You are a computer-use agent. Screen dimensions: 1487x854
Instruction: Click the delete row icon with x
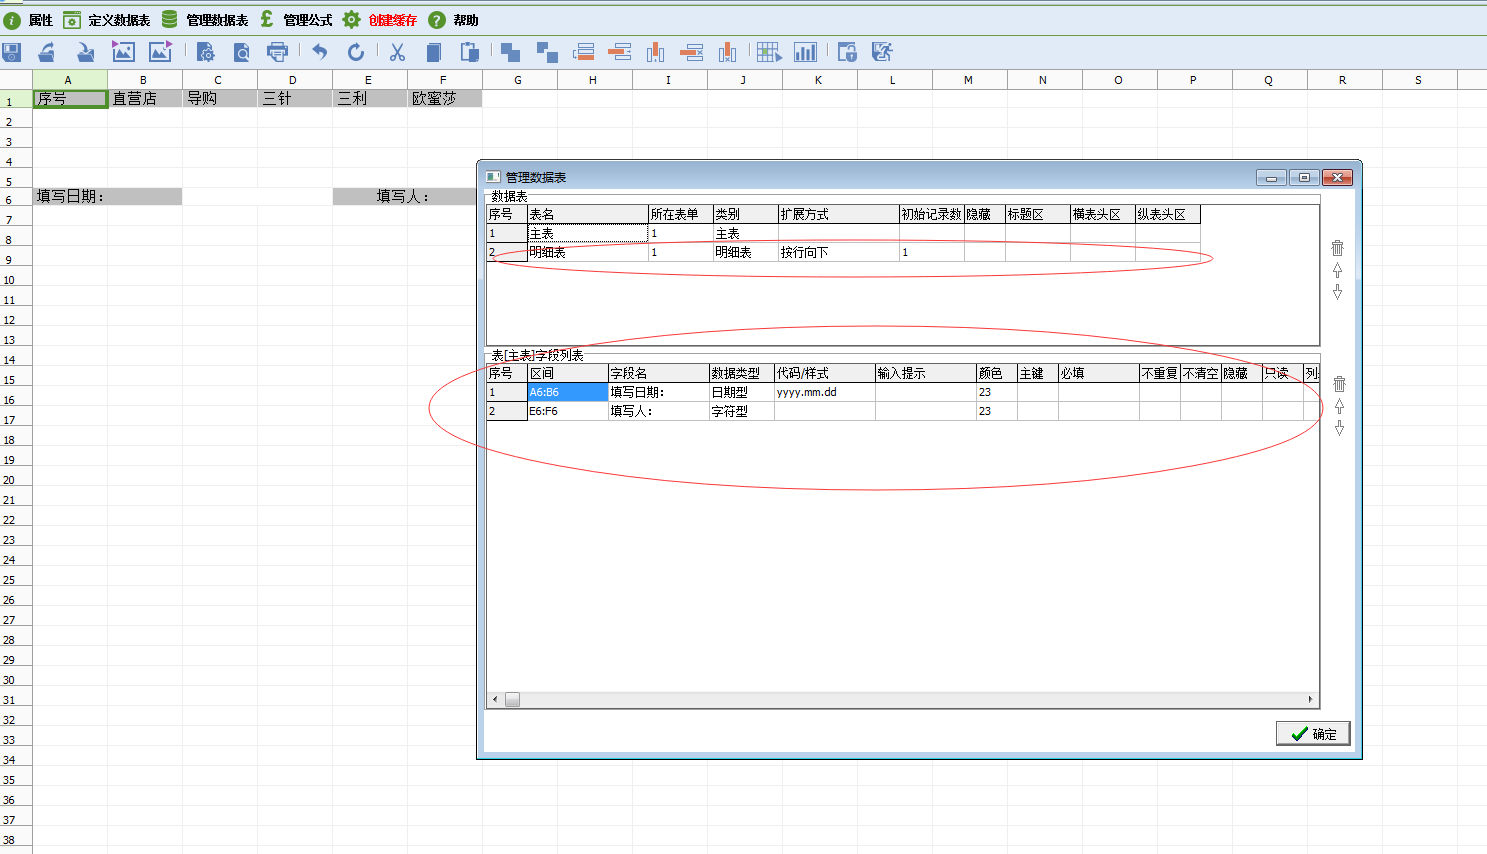click(692, 52)
